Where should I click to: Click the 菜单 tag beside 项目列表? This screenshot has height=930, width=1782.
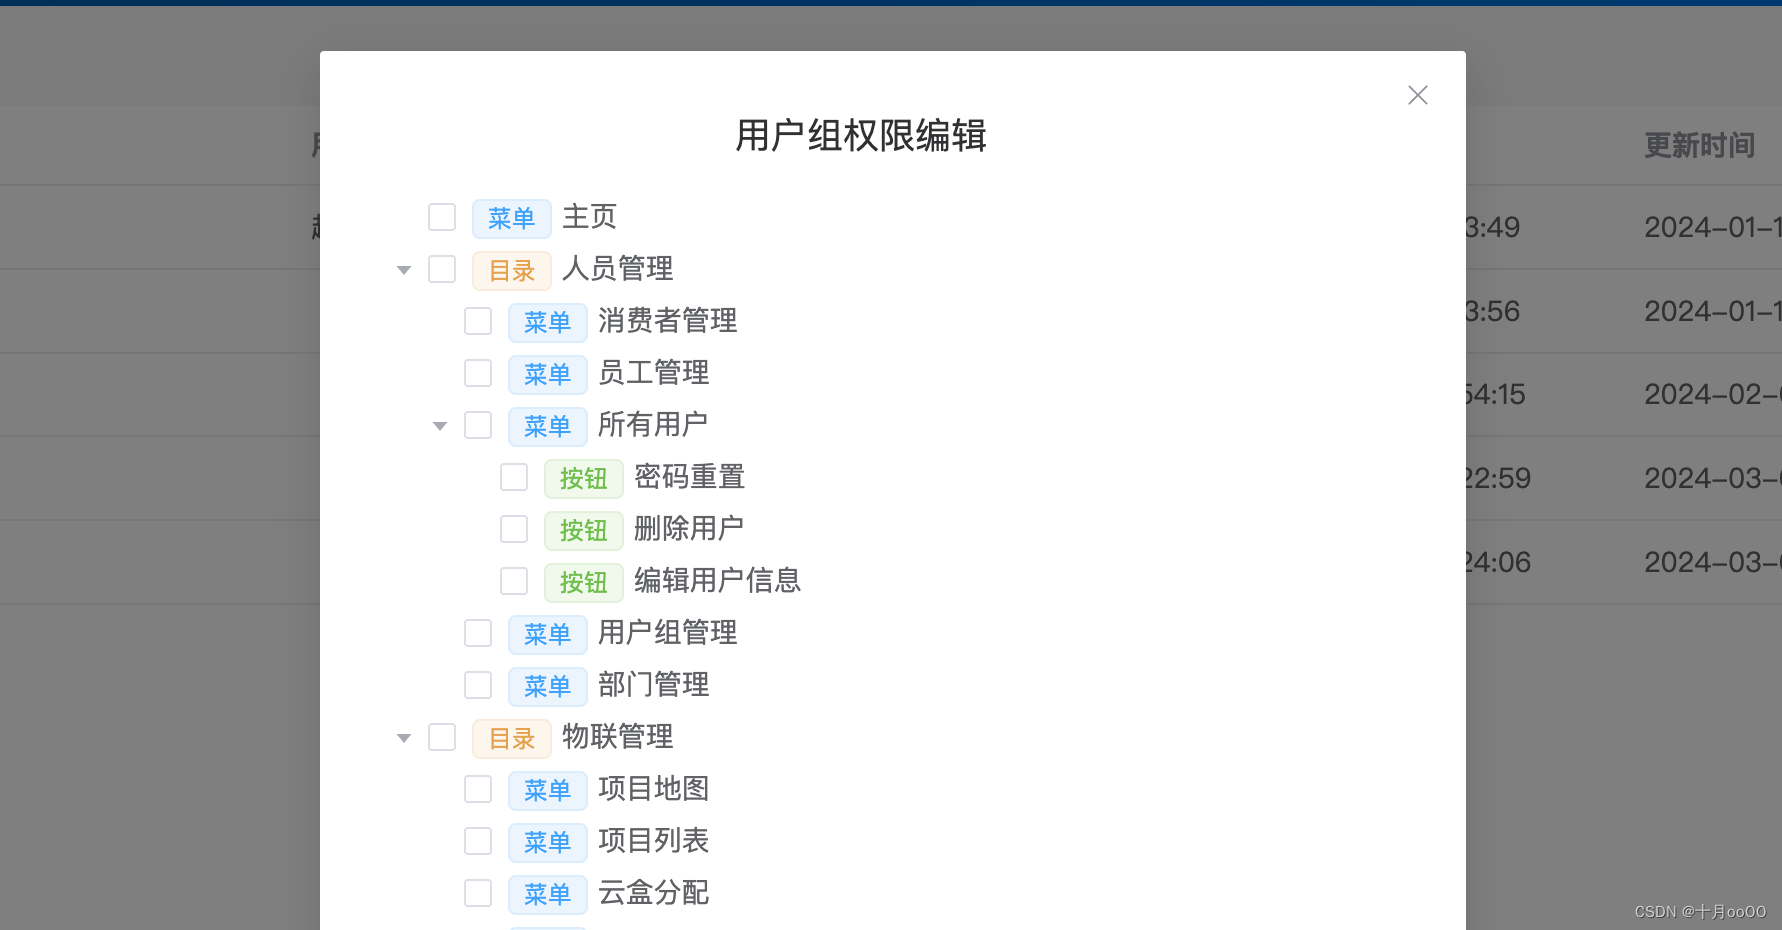click(548, 842)
